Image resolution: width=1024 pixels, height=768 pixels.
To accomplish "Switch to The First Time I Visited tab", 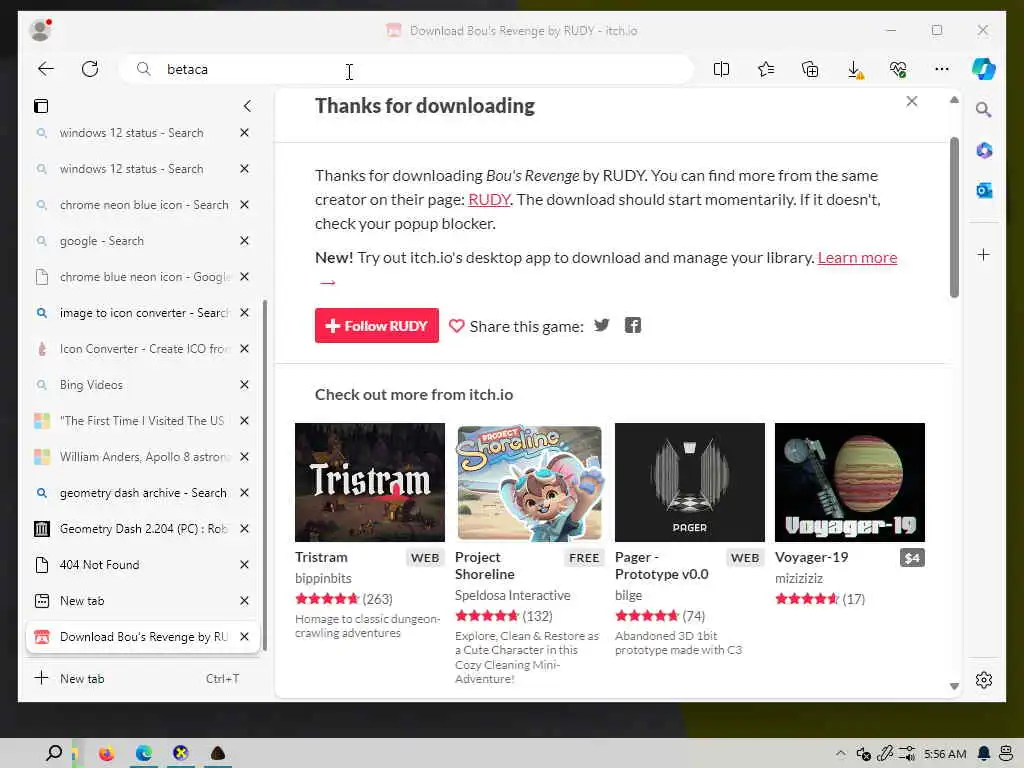I will pyautogui.click(x=141, y=421).
